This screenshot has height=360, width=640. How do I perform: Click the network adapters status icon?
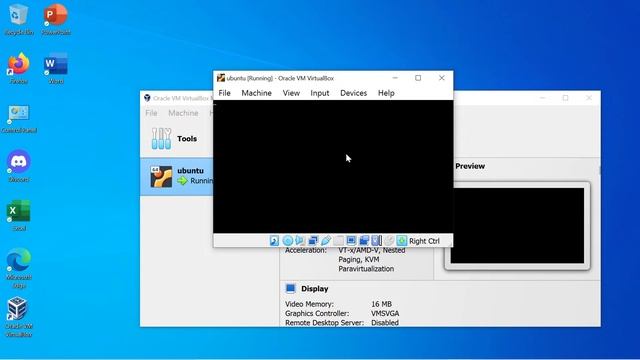pyautogui.click(x=313, y=241)
